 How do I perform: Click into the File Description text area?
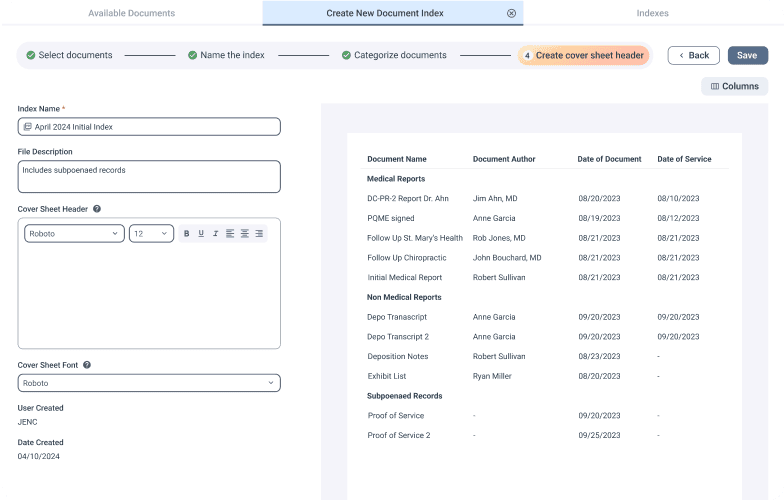click(149, 176)
